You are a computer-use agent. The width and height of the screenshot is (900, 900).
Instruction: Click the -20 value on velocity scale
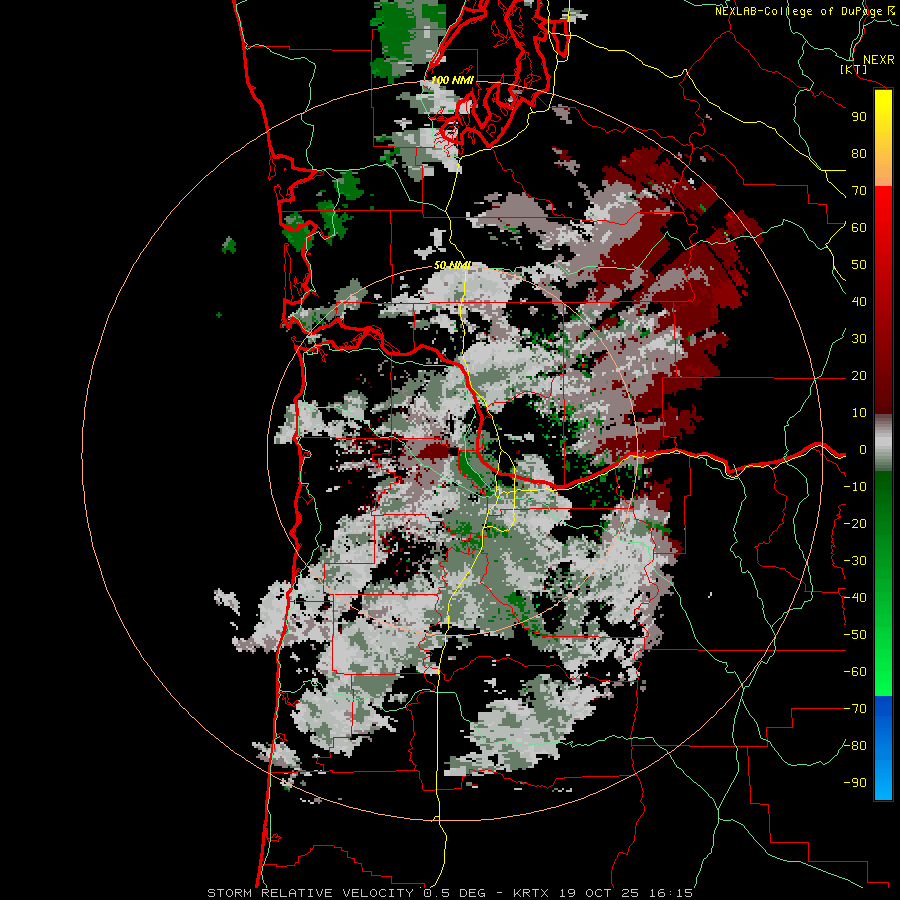[x=855, y=524]
